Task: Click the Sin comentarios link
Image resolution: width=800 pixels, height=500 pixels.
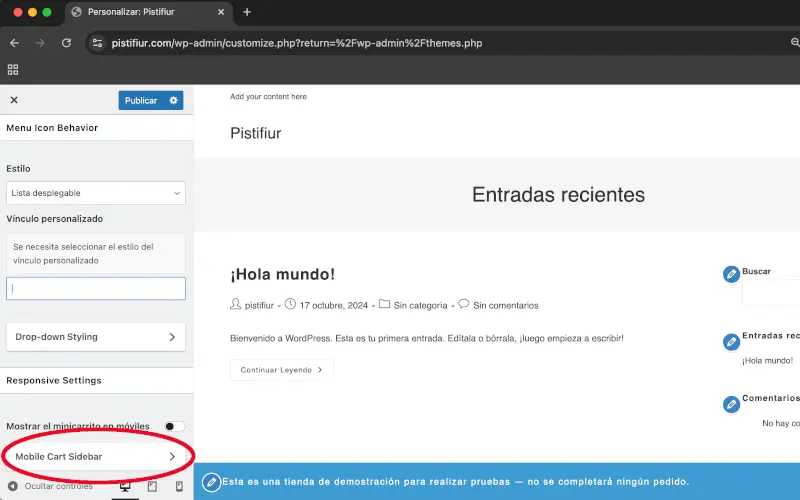Action: pyautogui.click(x=506, y=305)
